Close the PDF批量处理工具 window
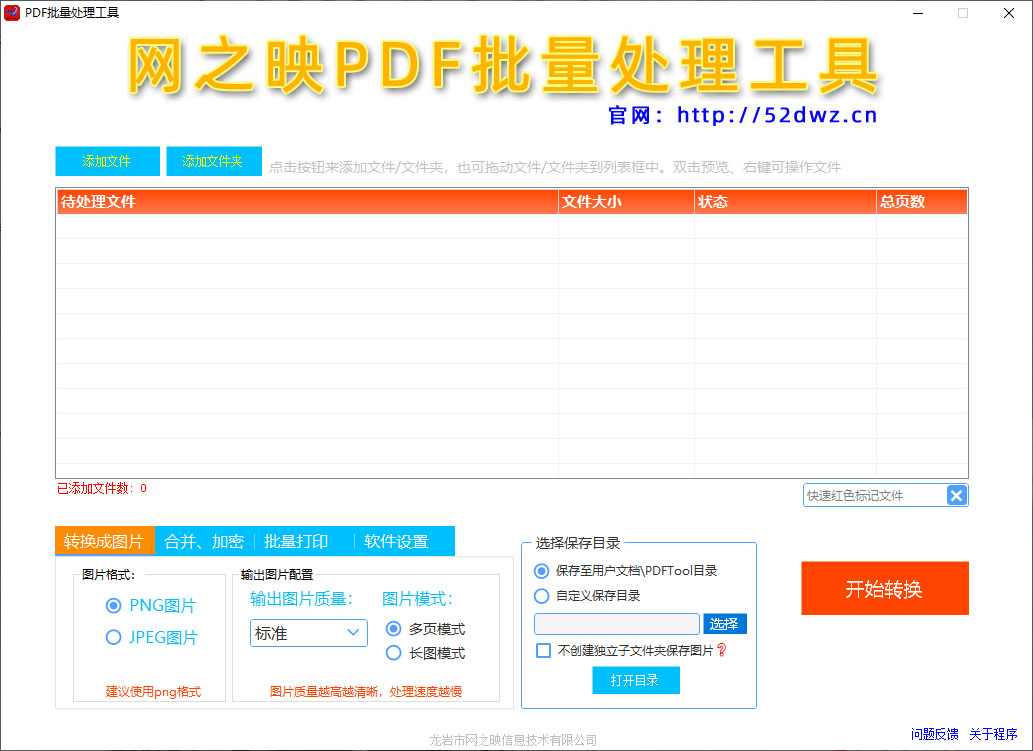Image resolution: width=1033 pixels, height=751 pixels. click(1009, 13)
